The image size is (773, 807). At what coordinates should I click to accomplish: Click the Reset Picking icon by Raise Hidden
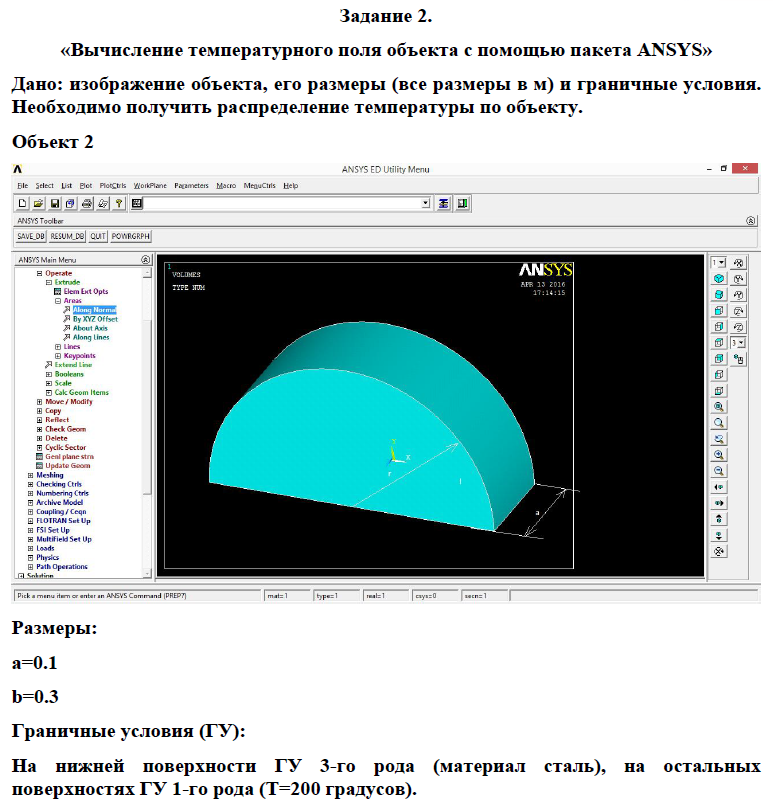click(x=463, y=203)
